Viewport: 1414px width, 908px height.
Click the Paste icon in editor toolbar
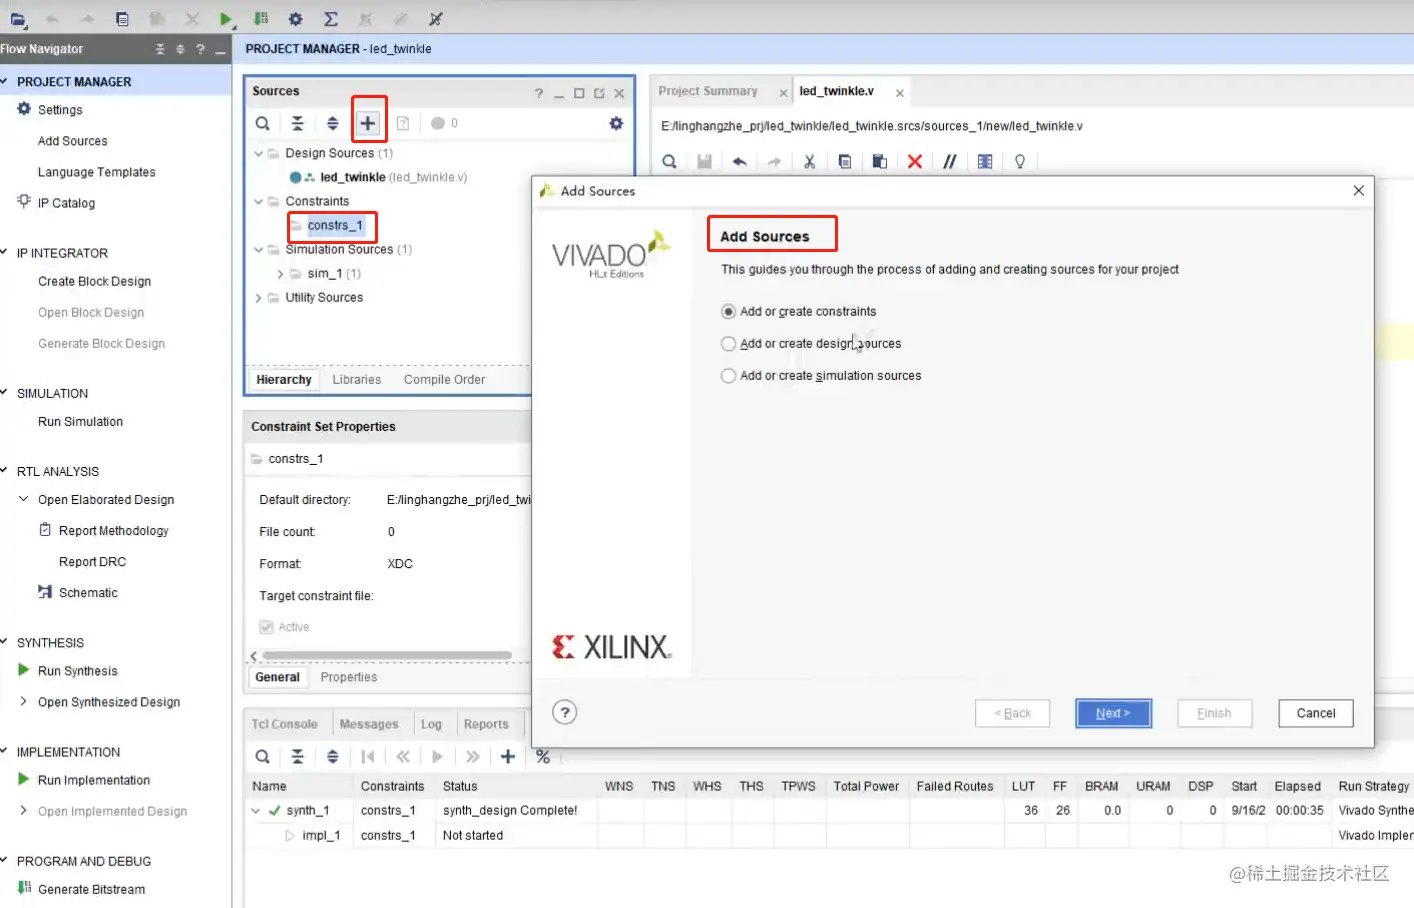coord(880,161)
